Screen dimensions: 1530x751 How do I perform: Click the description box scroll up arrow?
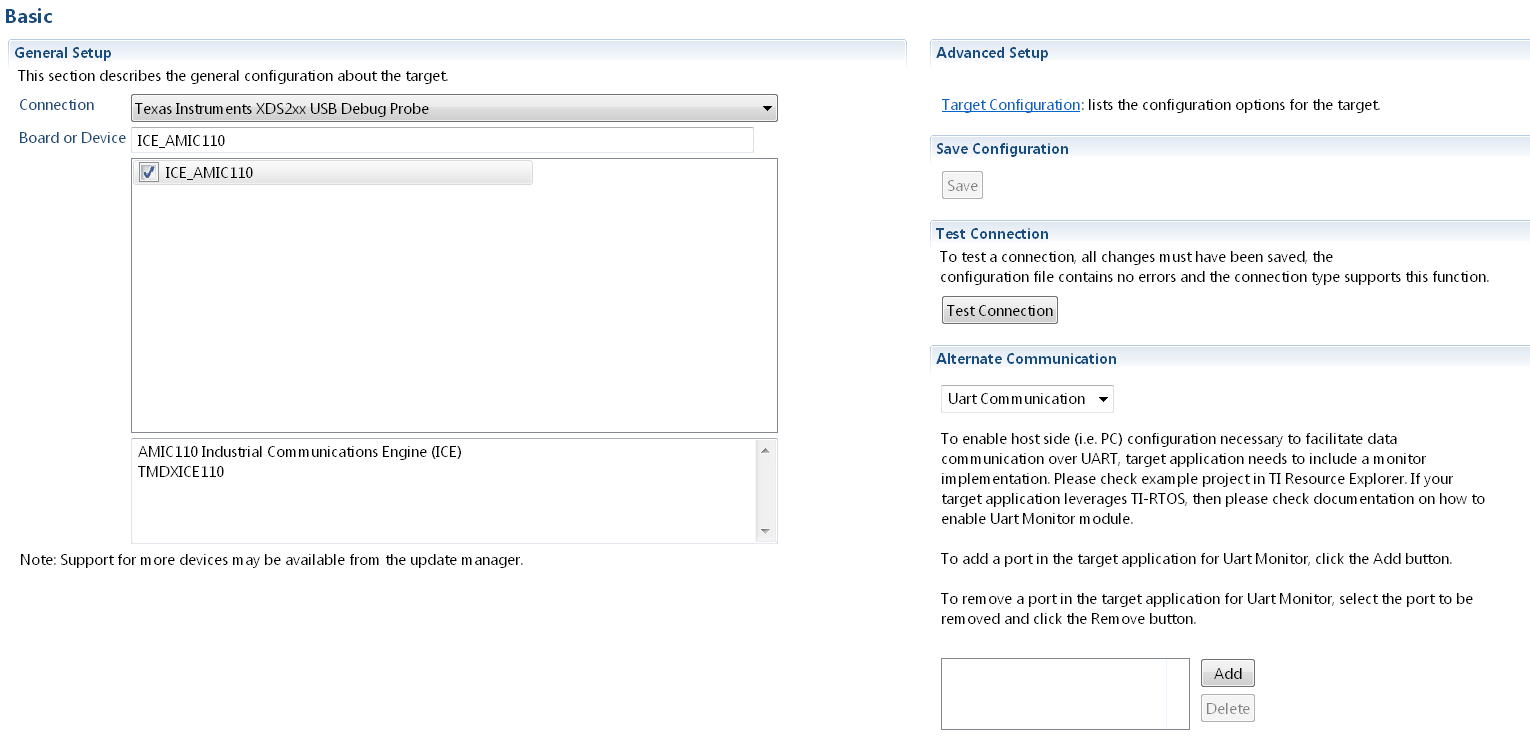coord(765,450)
